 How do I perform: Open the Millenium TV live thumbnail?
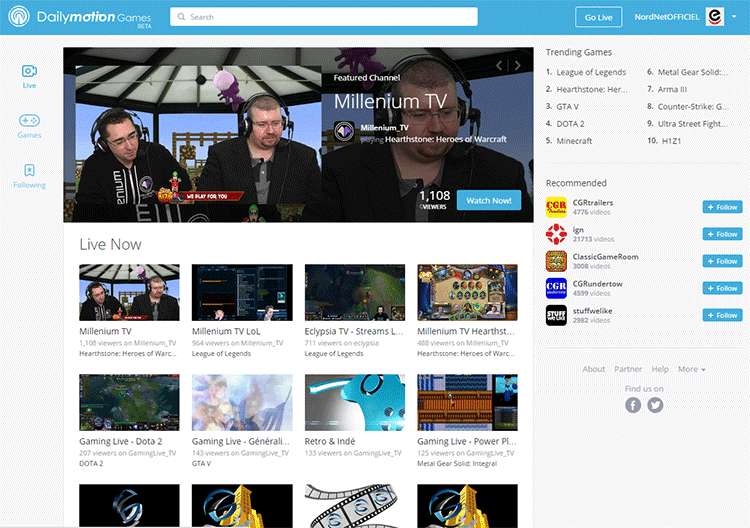point(129,292)
